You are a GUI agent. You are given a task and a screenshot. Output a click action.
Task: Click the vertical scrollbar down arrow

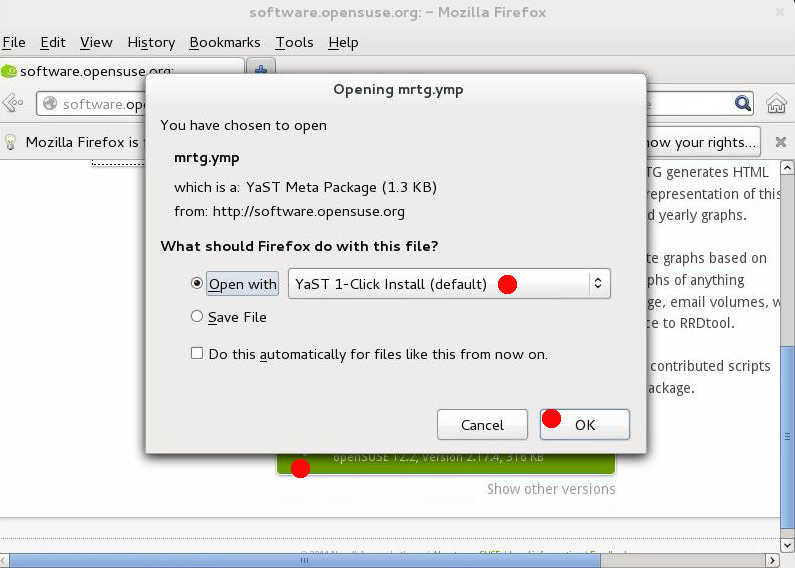[x=787, y=545]
